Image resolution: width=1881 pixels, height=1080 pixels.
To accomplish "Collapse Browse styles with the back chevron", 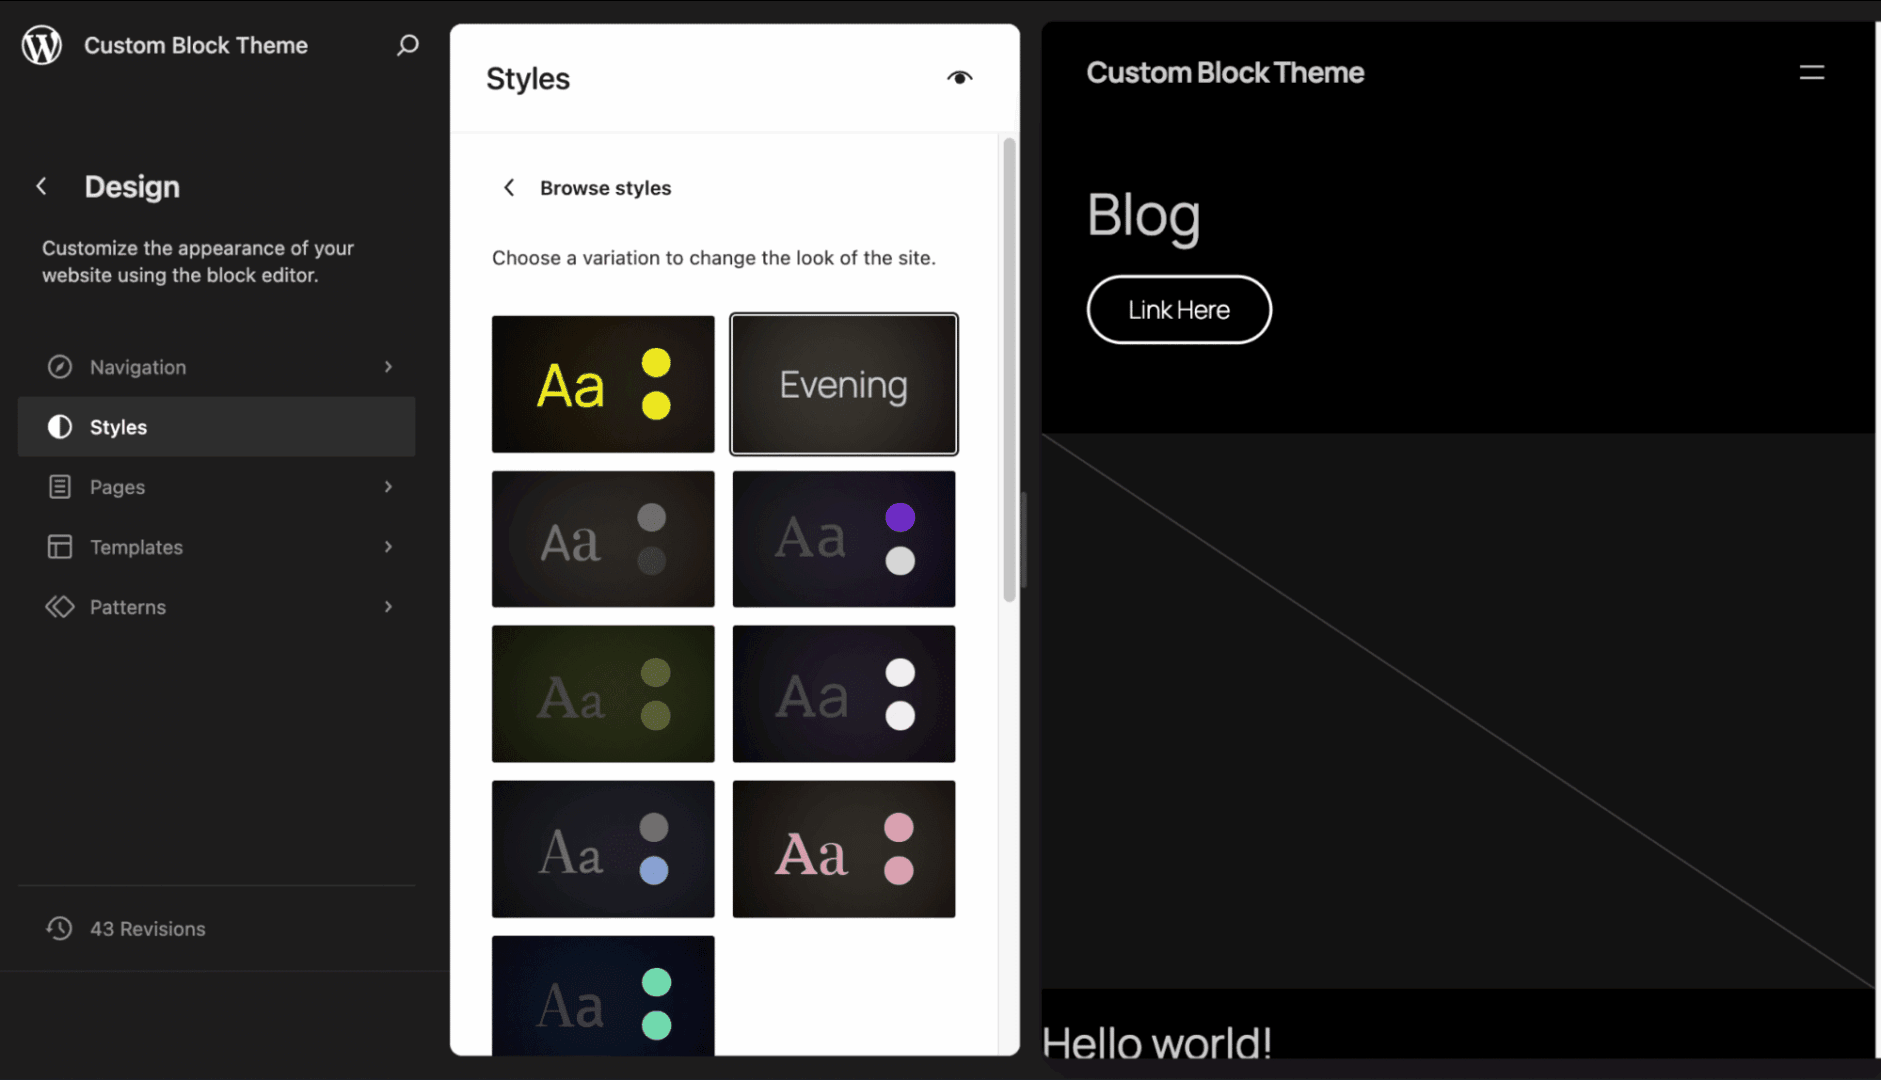I will click(x=509, y=187).
